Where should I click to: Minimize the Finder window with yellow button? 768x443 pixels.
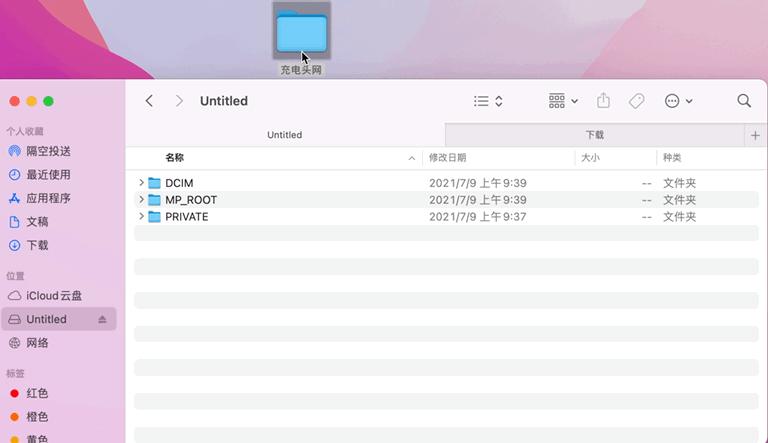click(x=31, y=101)
